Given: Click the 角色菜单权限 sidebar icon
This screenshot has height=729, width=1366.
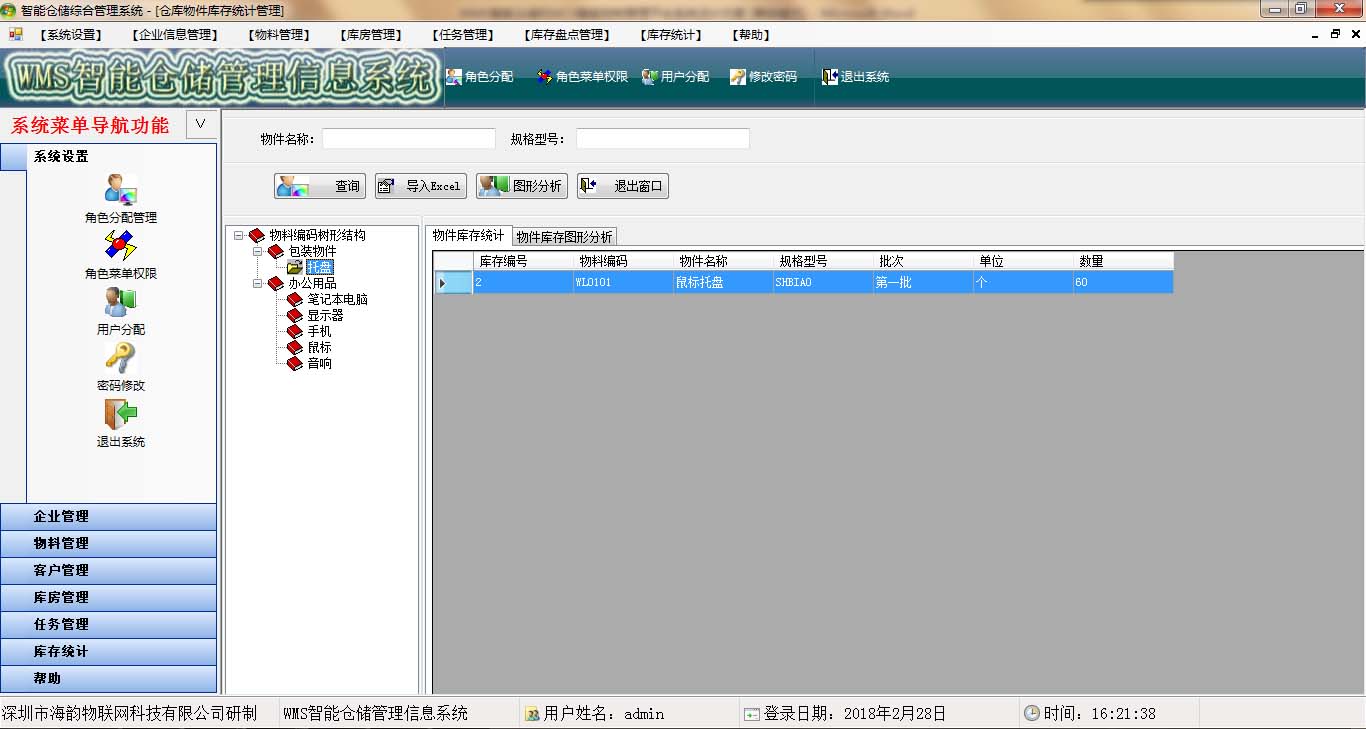Looking at the screenshot, I should tap(121, 246).
